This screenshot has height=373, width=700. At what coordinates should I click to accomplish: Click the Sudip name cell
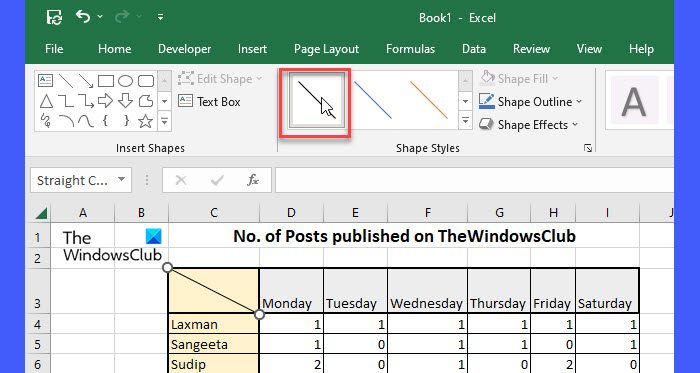[213, 365]
